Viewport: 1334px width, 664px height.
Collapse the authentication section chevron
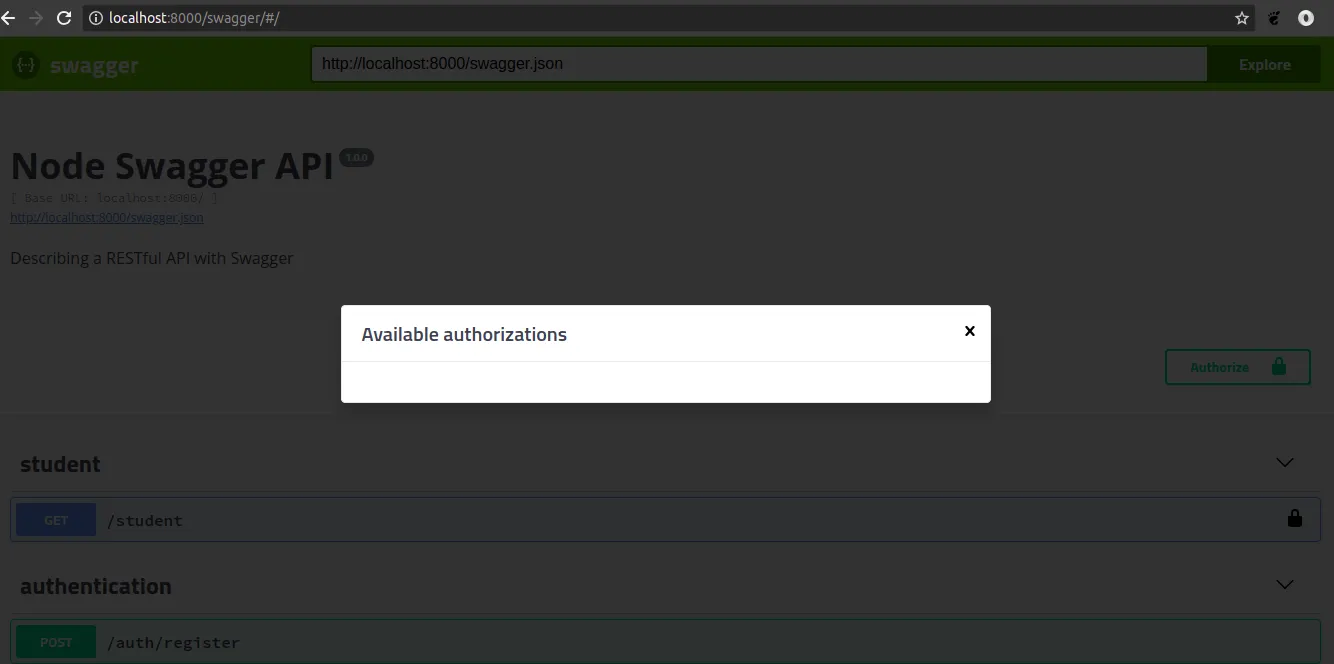coord(1285,584)
